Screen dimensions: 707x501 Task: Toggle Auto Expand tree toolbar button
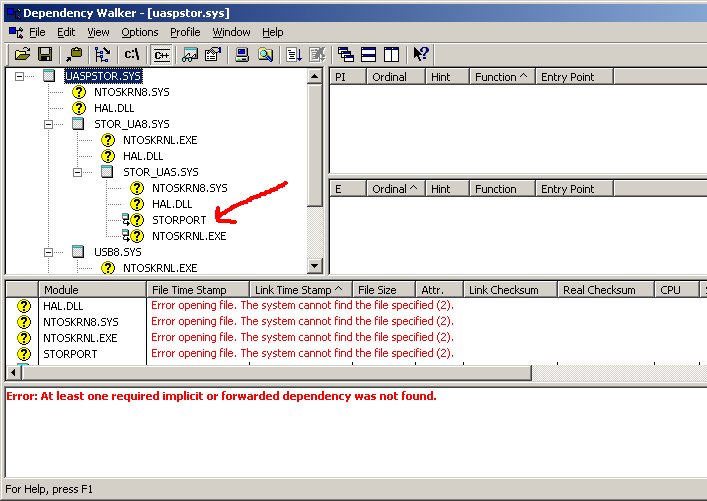[102, 55]
